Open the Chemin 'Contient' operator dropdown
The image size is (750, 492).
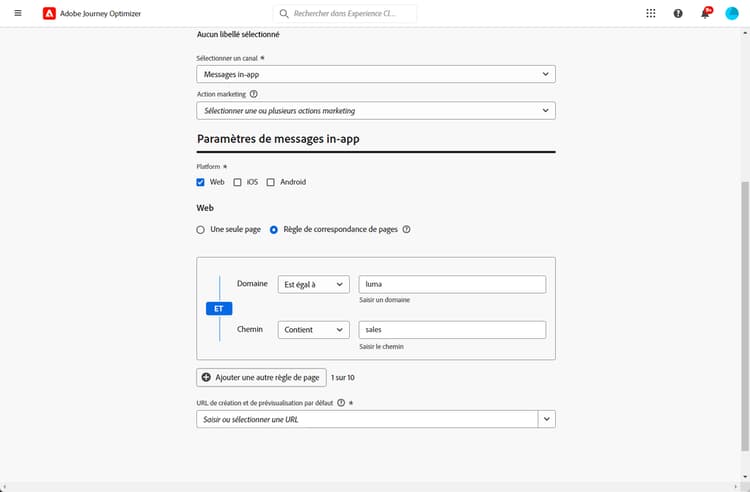pyautogui.click(x=313, y=330)
